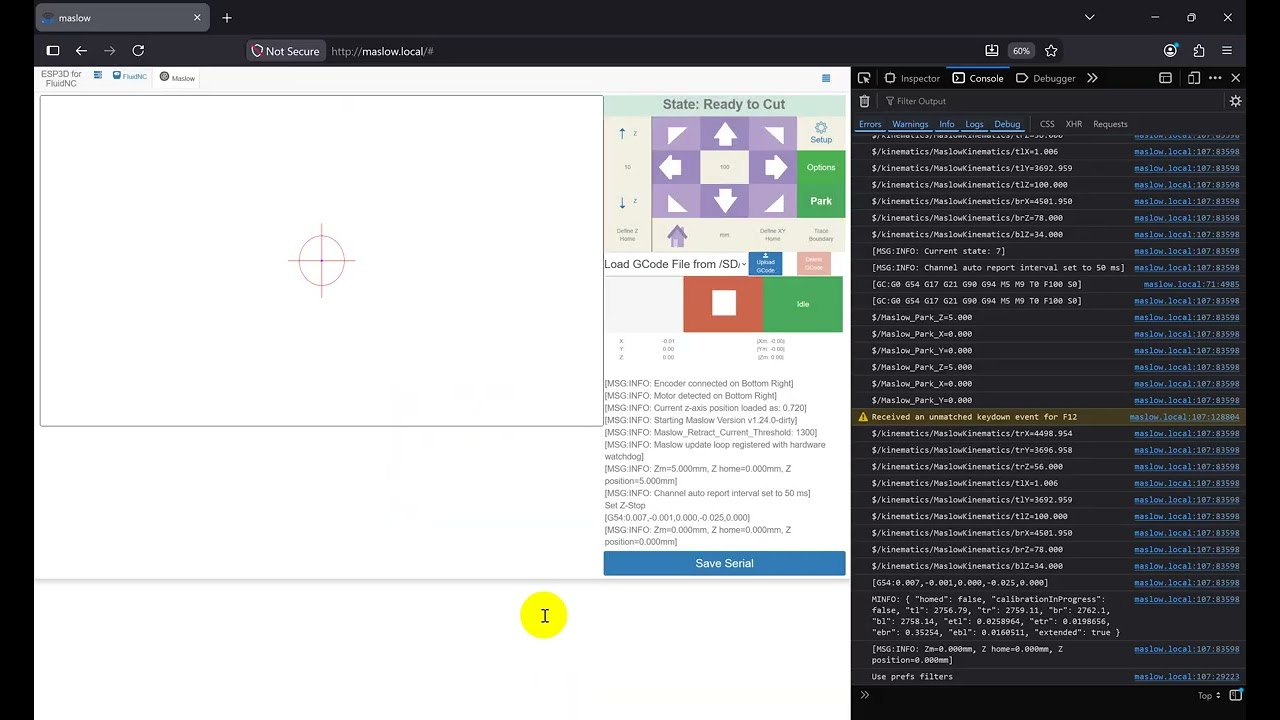This screenshot has width=1280, height=720.
Task: Open the web UI hamburger menu
Action: pos(826,78)
